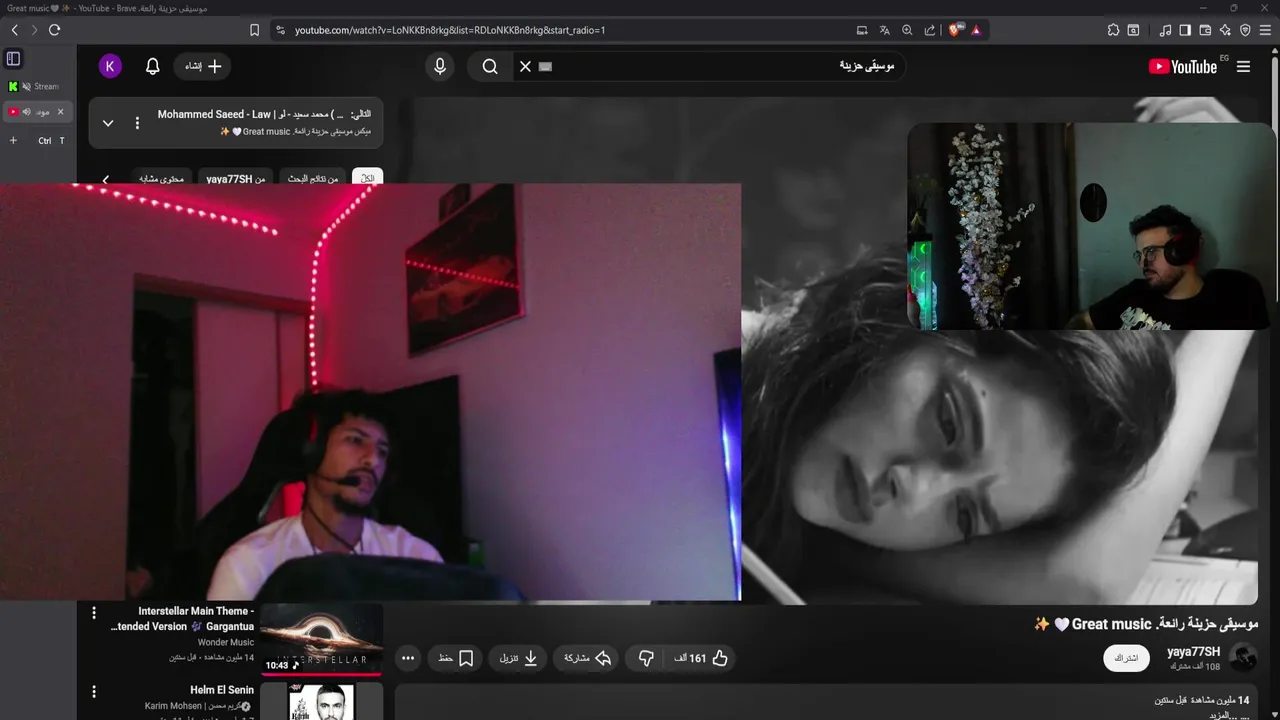Click Wonder Music channel name
1280x720 pixels.
[226, 642]
